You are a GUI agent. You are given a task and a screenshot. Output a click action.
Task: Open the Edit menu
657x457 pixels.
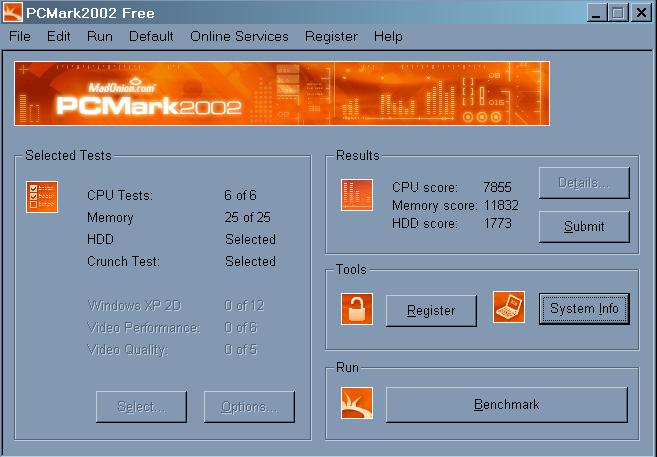point(59,36)
